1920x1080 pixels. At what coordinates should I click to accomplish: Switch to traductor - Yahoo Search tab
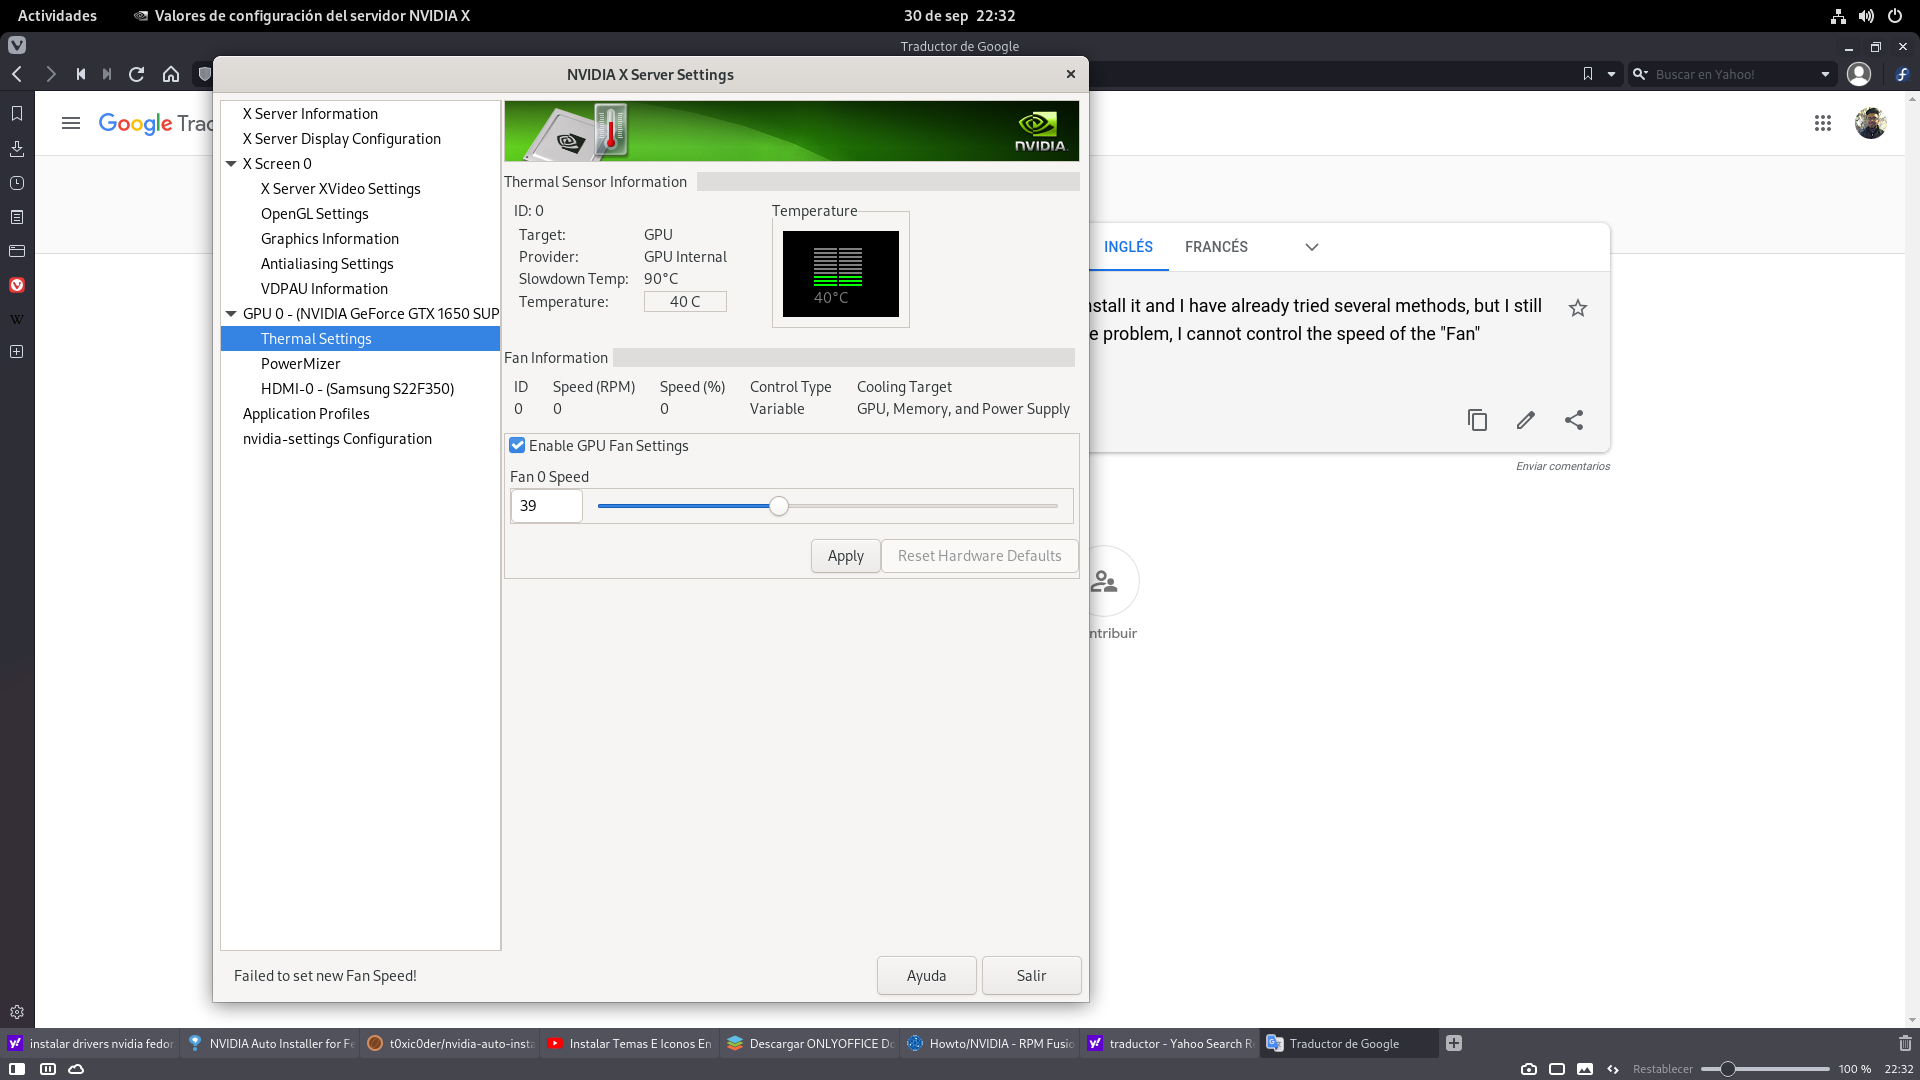[x=1169, y=1043]
